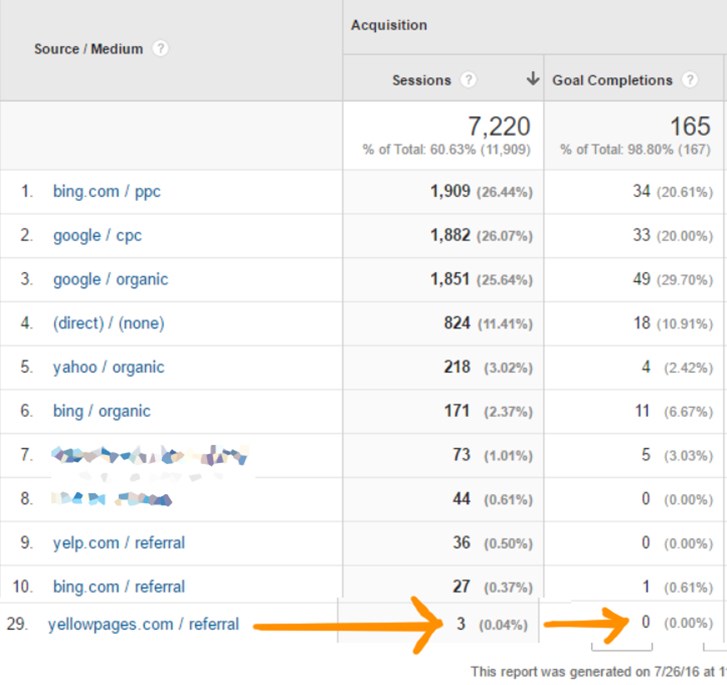Open the blurred source in row 8

(112, 498)
